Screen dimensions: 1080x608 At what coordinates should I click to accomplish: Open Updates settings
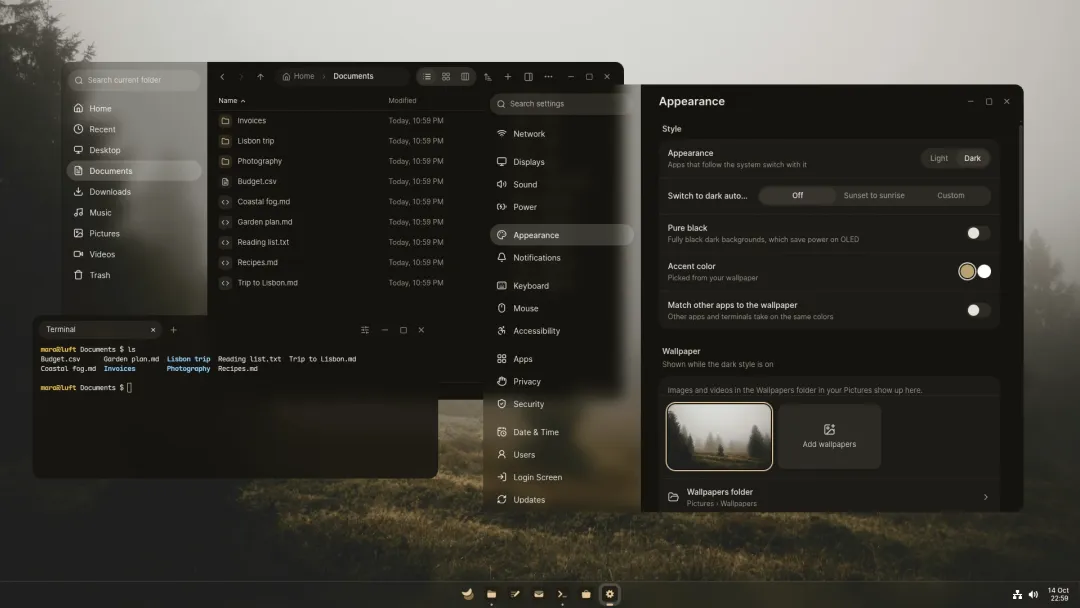pyautogui.click(x=561, y=499)
